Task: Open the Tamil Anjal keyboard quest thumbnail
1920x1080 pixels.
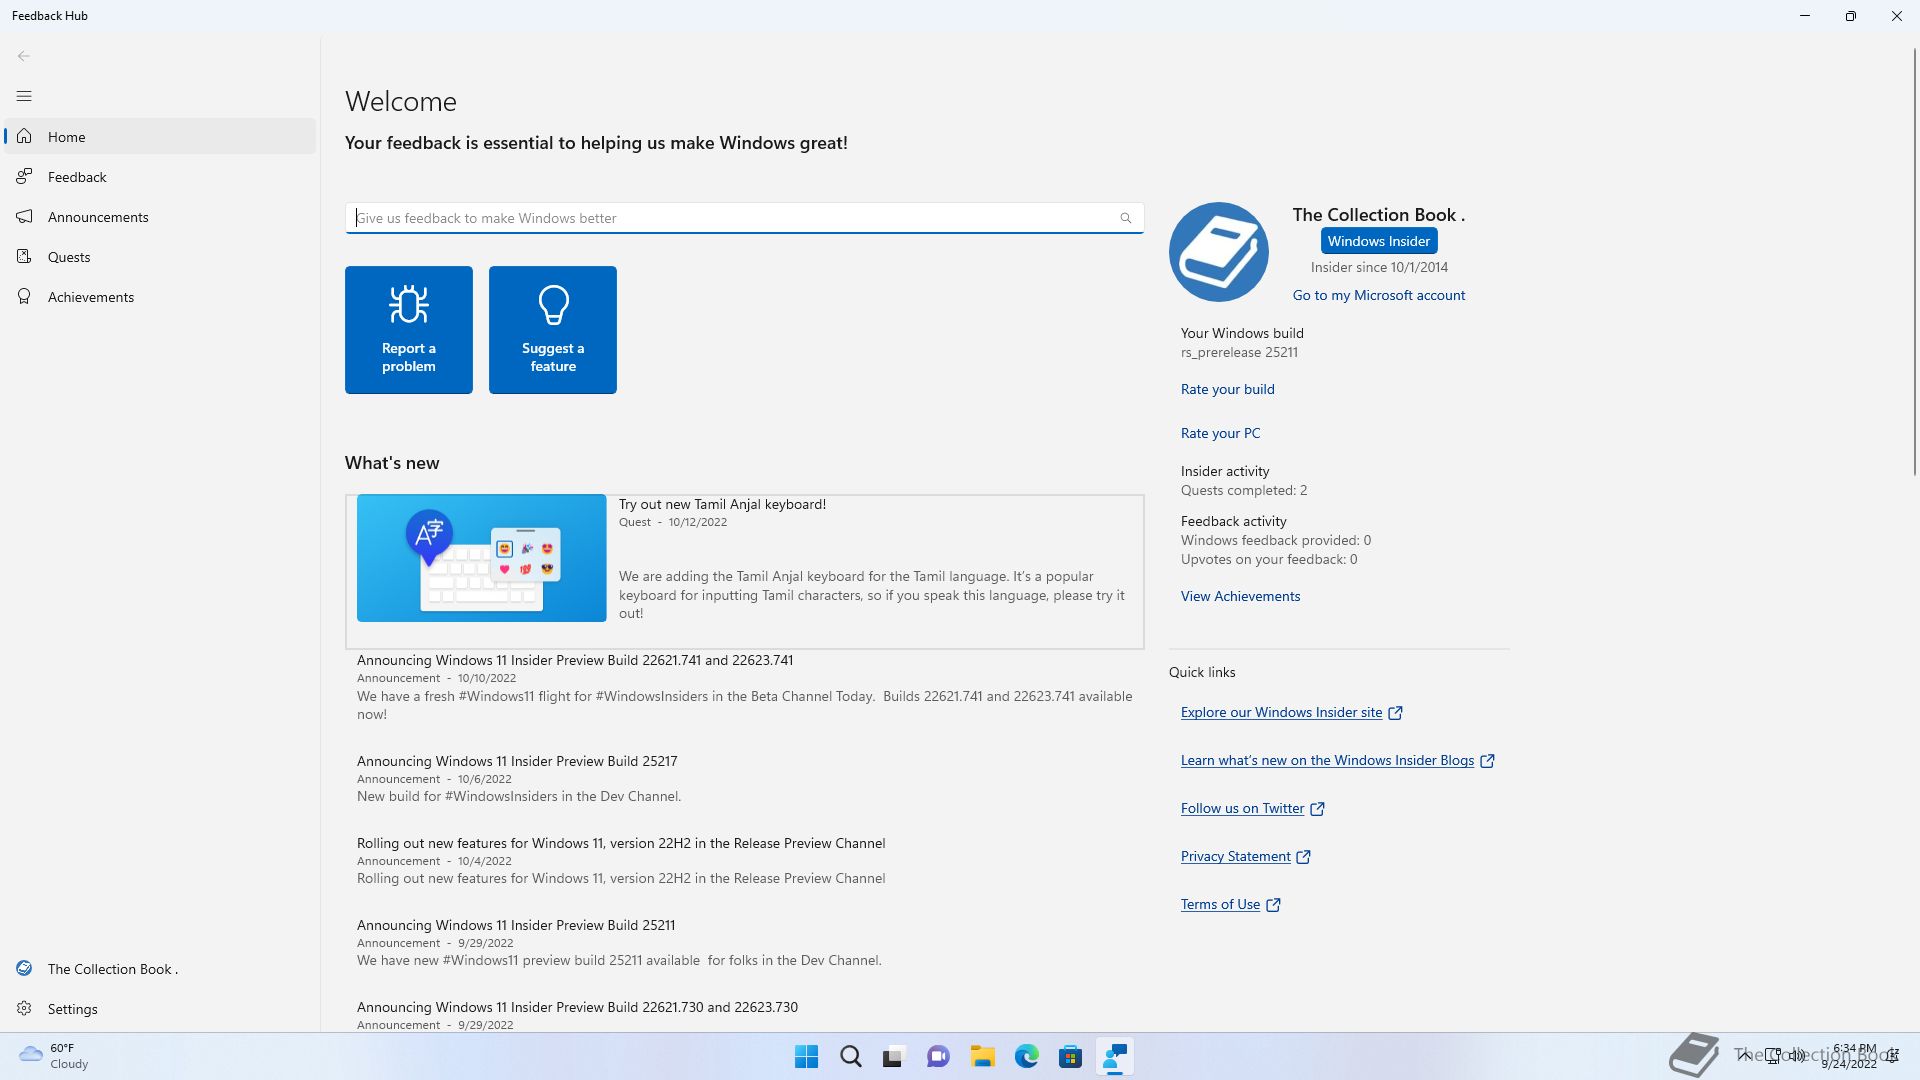Action: click(481, 558)
